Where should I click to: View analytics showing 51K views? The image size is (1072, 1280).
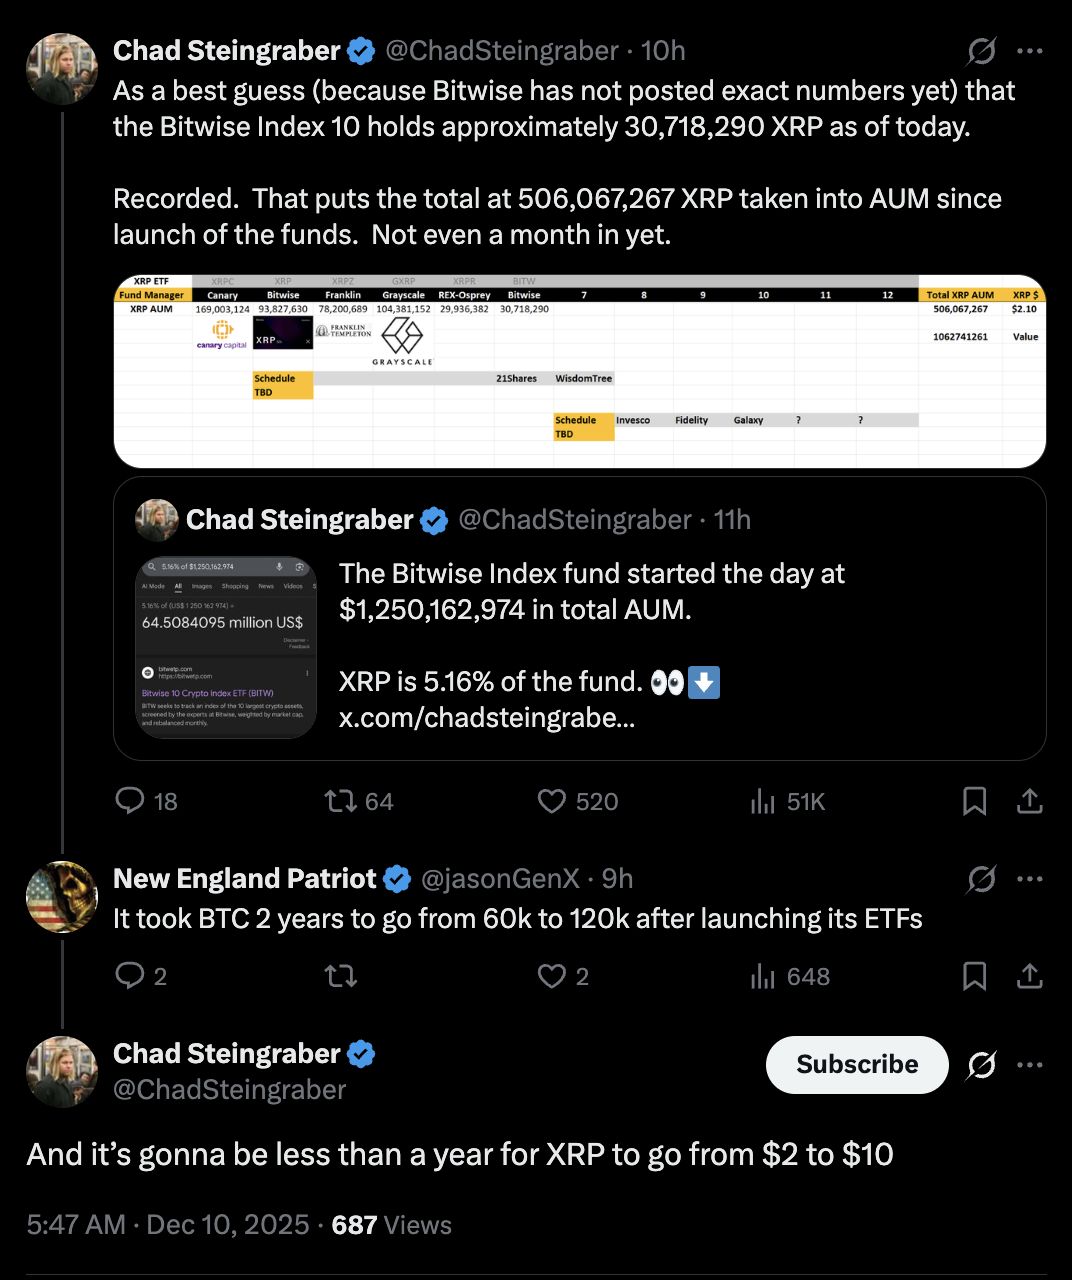(x=764, y=801)
